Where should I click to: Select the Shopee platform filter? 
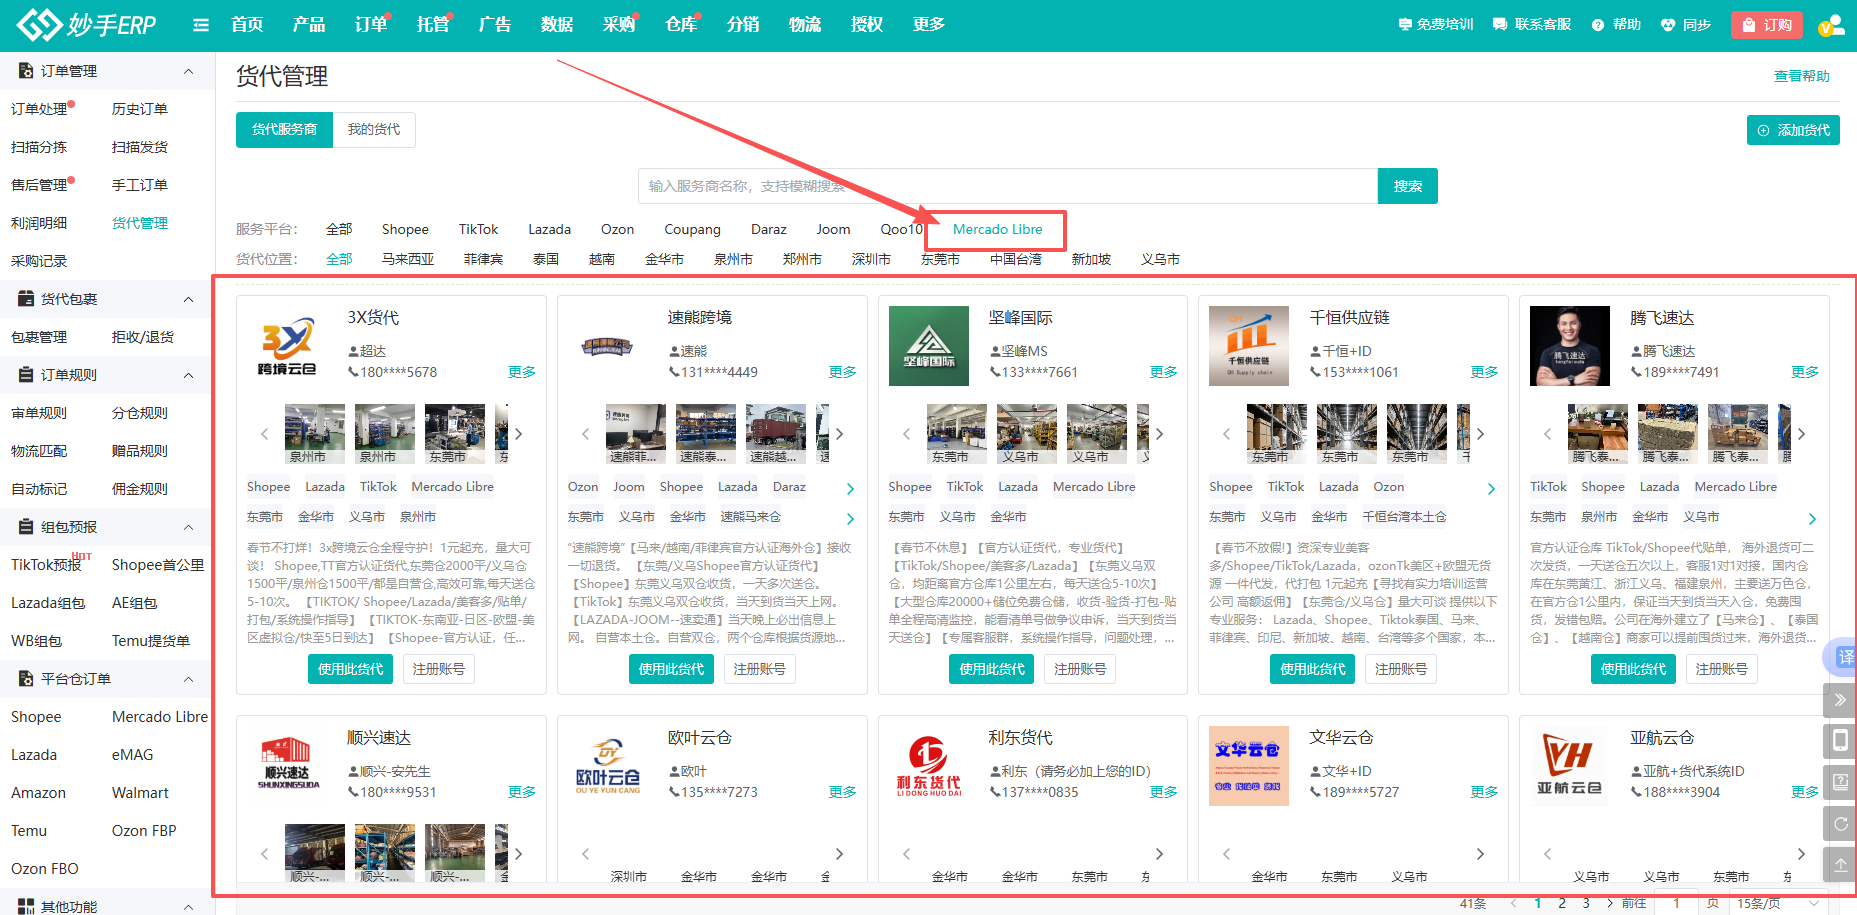[x=405, y=229]
